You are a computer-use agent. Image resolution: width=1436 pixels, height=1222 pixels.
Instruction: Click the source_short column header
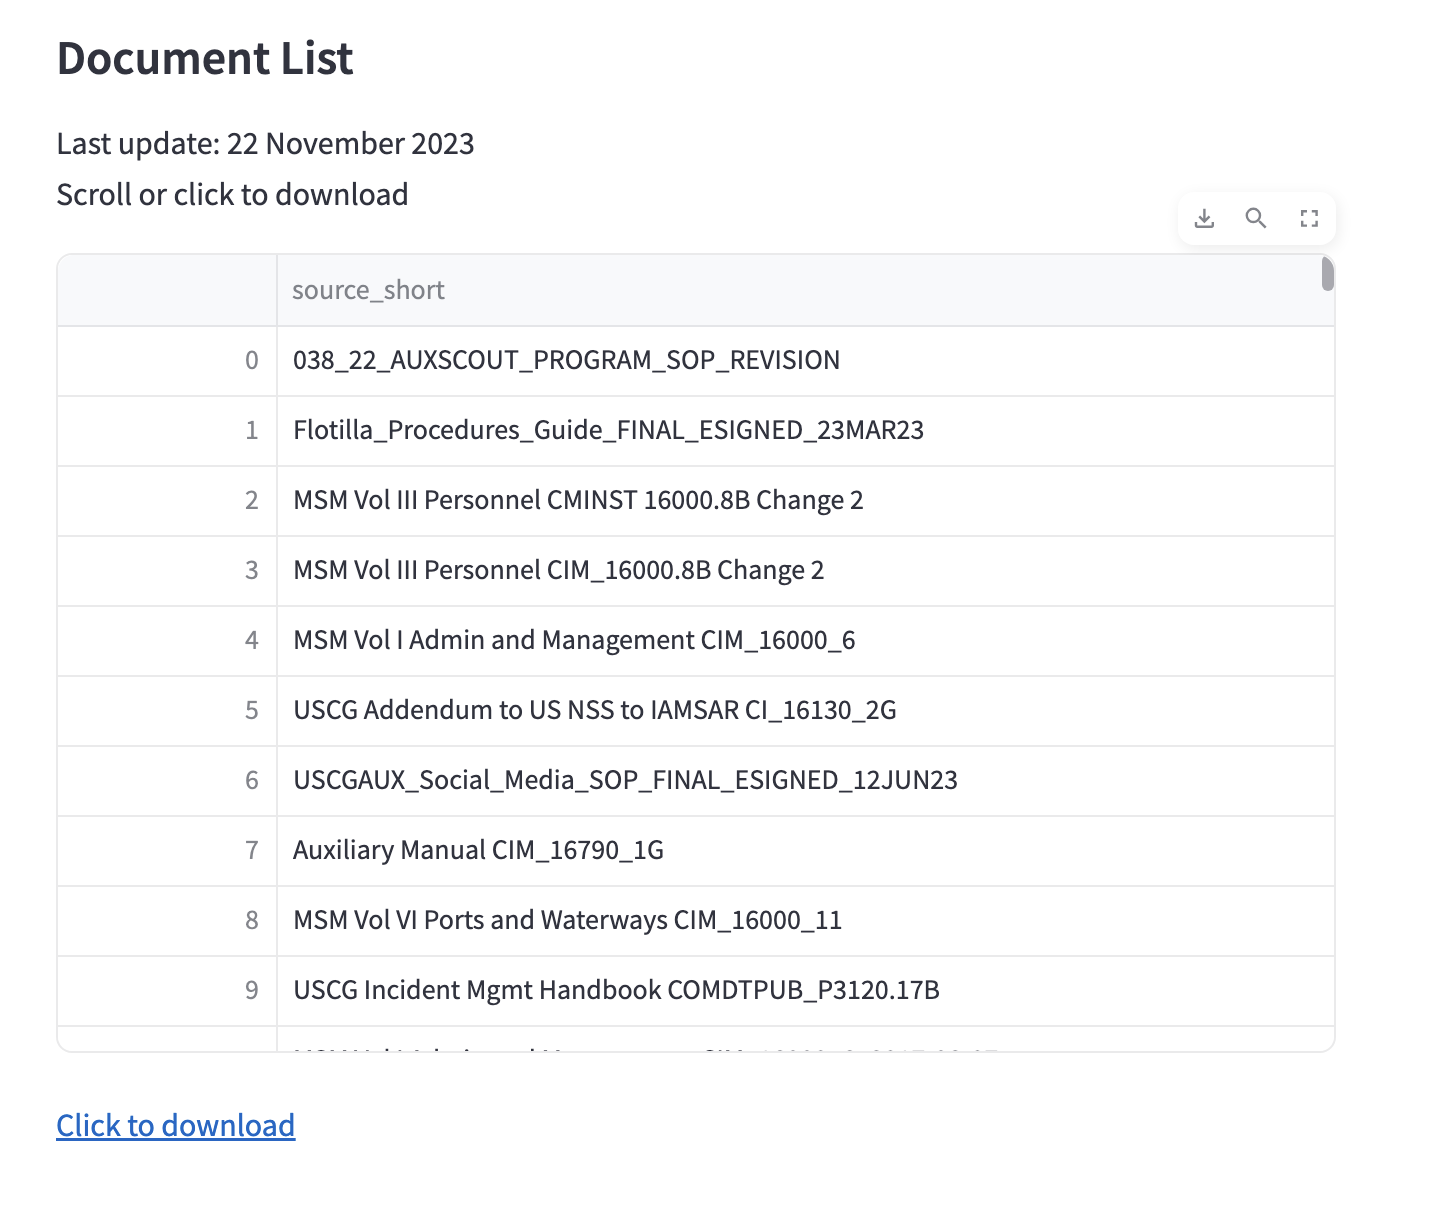click(x=806, y=290)
